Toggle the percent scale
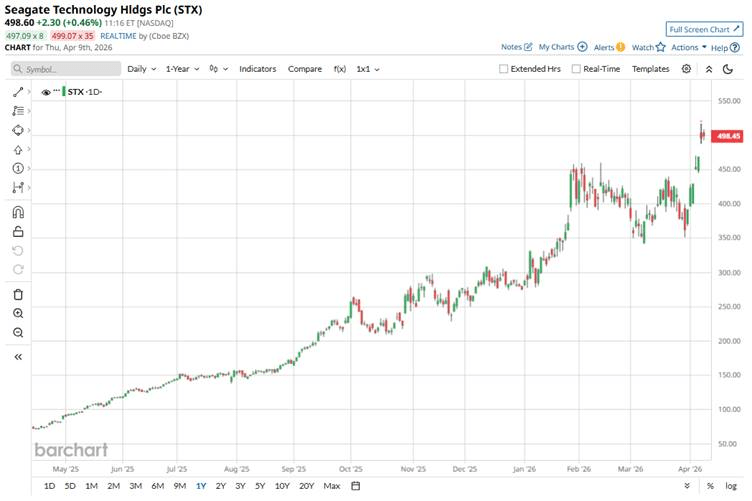The width and height of the screenshot is (752, 501). [x=710, y=486]
